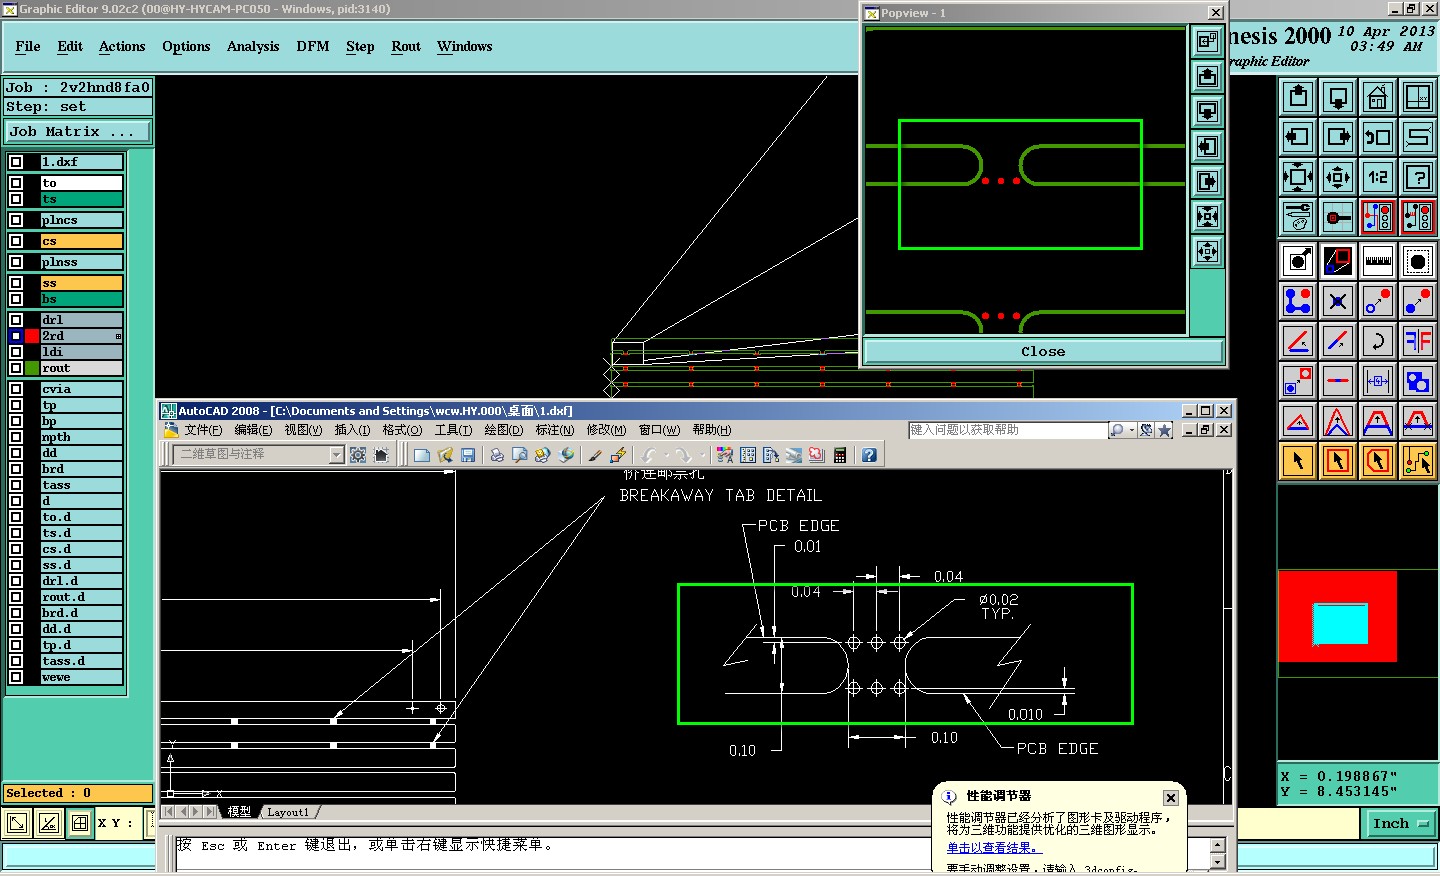This screenshot has height=876, width=1440.
Task: Click the zoom in (expand) icon
Action: [x=1298, y=177]
